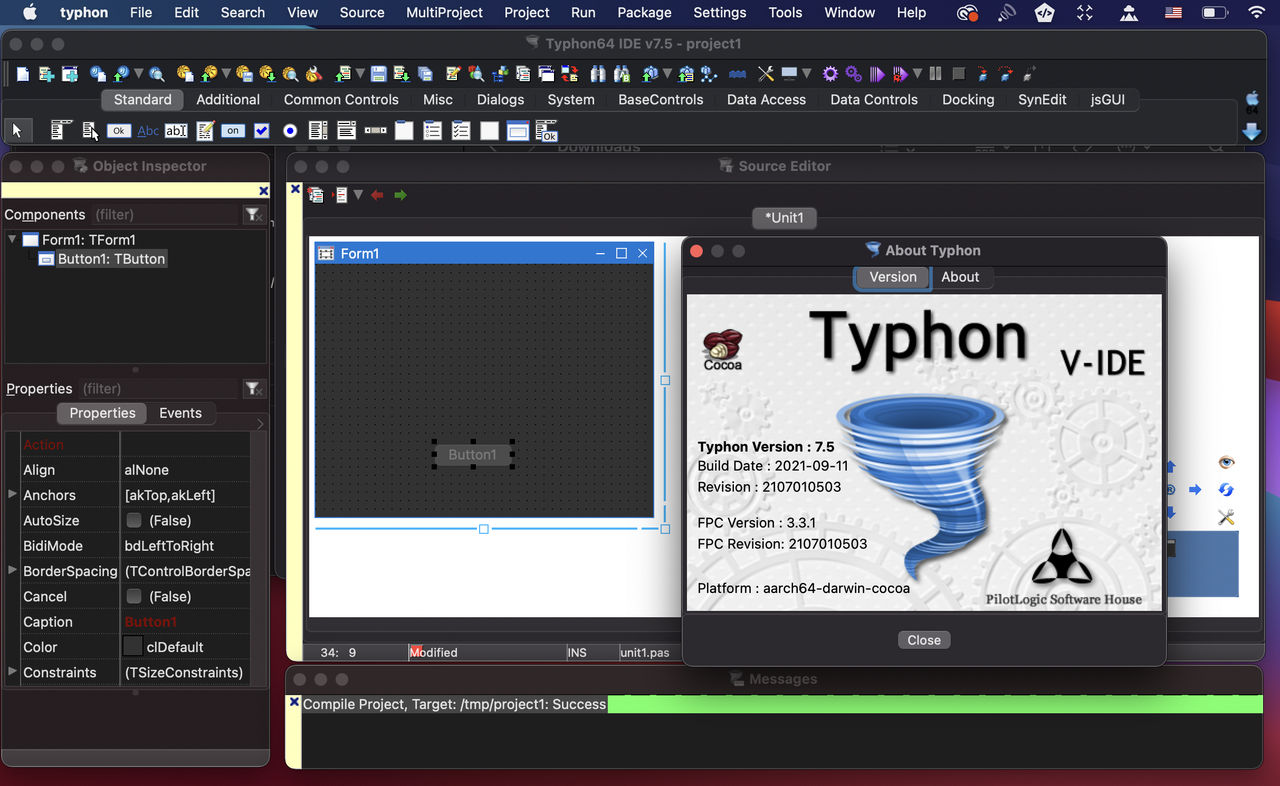
Task: Pick the TPopupMenu component icon
Action: pyautogui.click(x=90, y=130)
